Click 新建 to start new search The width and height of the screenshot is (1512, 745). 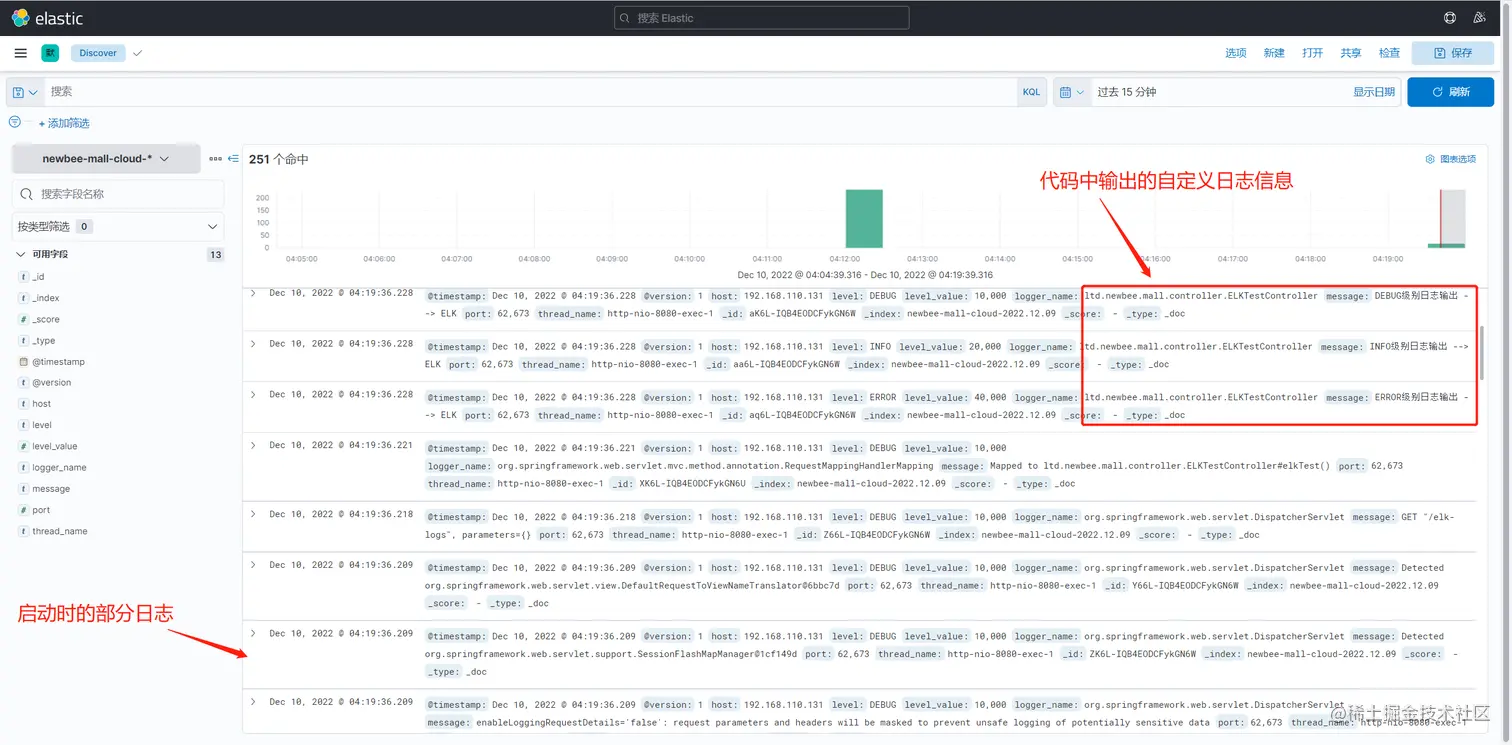pyautogui.click(x=1274, y=53)
